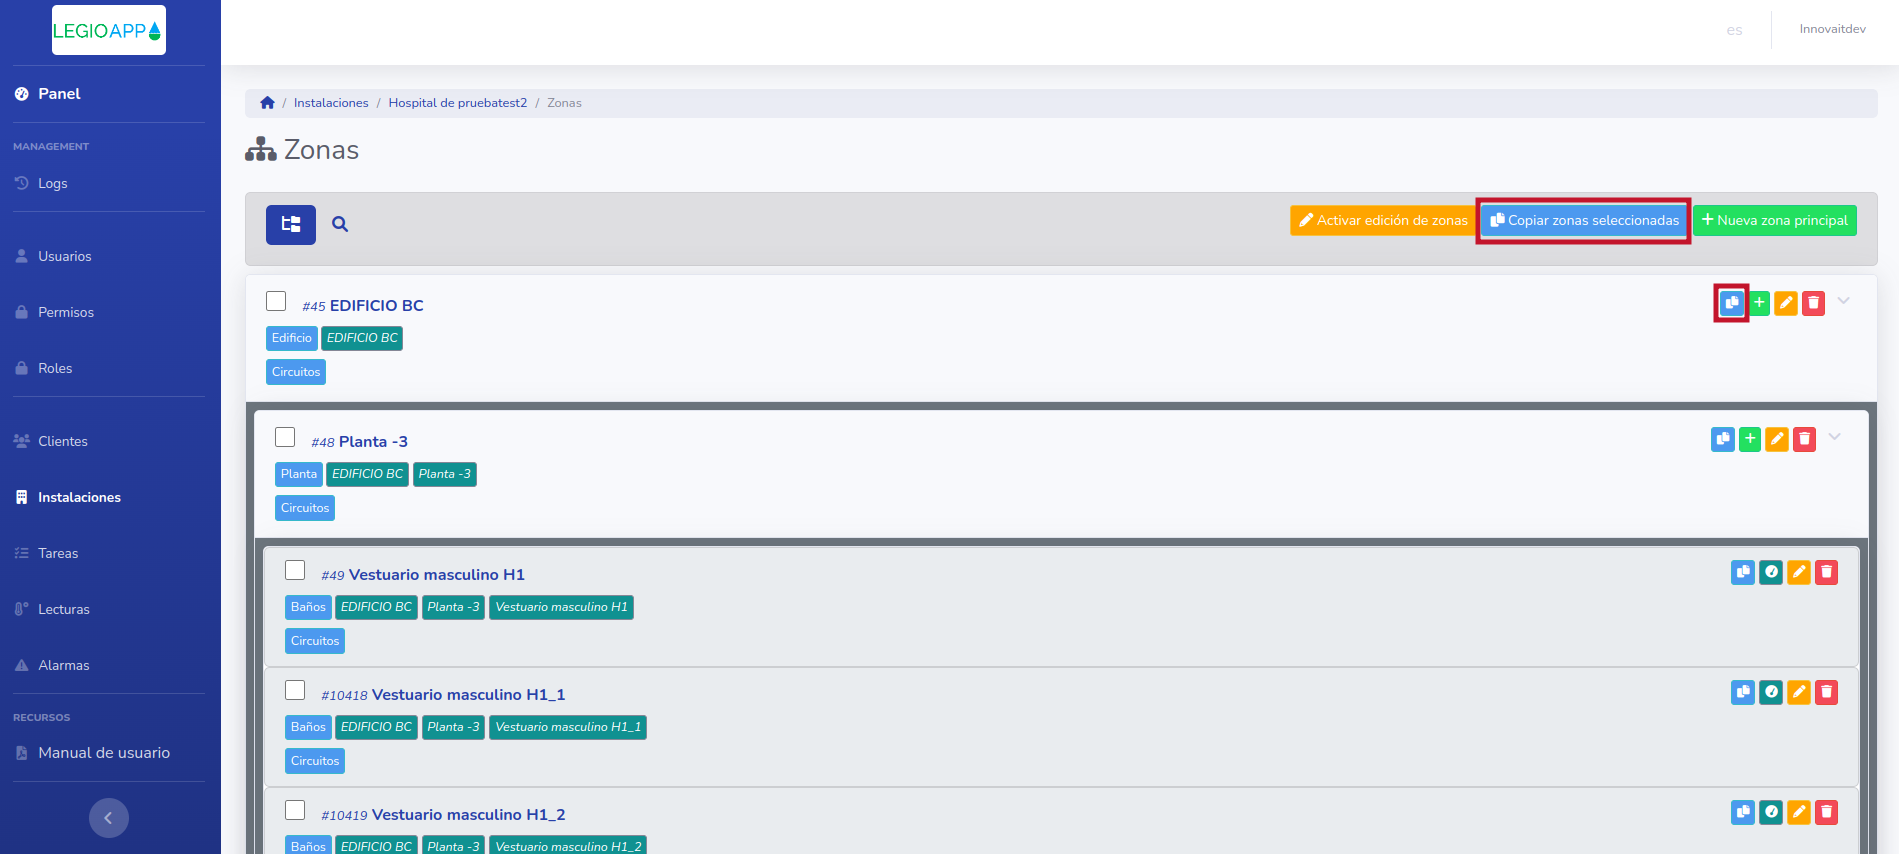Edit Vestuario masculino H1 with pencil icon
The height and width of the screenshot is (854, 1899).
1798,572
